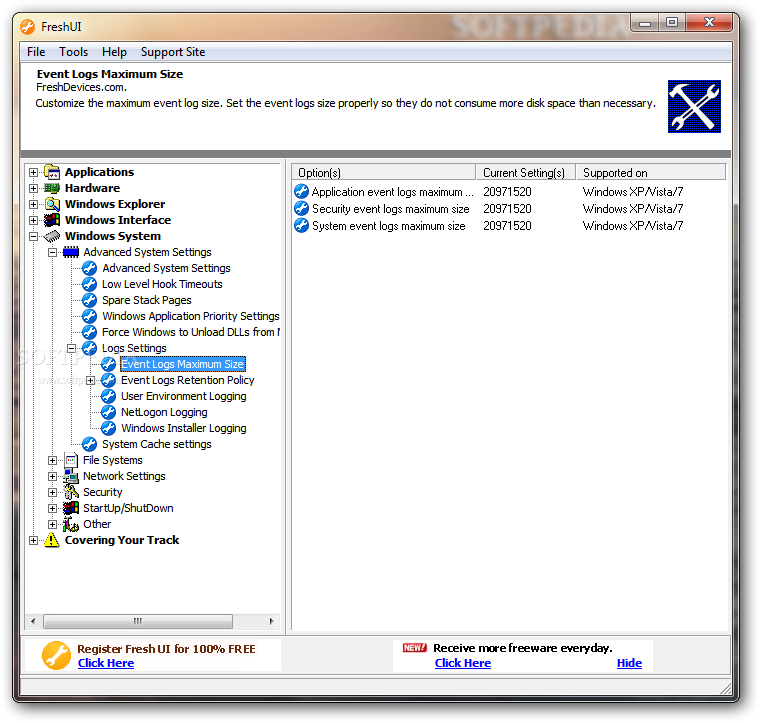Image resolution: width=760 pixels, height=723 pixels.
Task: Click Here link for more freeware
Action: tap(463, 663)
